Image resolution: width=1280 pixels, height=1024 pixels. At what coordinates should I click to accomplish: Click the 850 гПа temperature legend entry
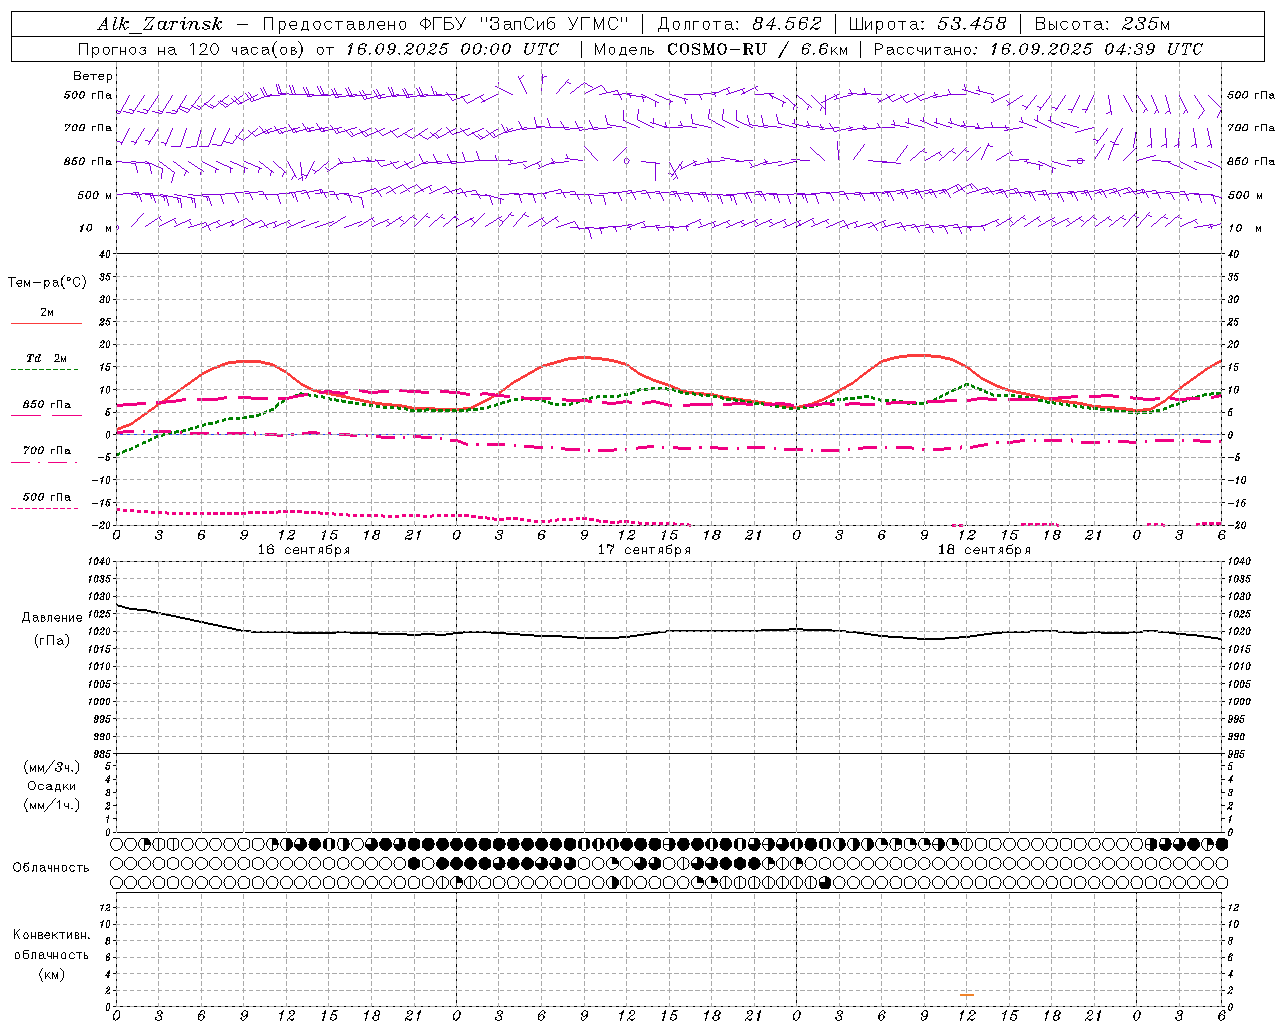(x=47, y=405)
